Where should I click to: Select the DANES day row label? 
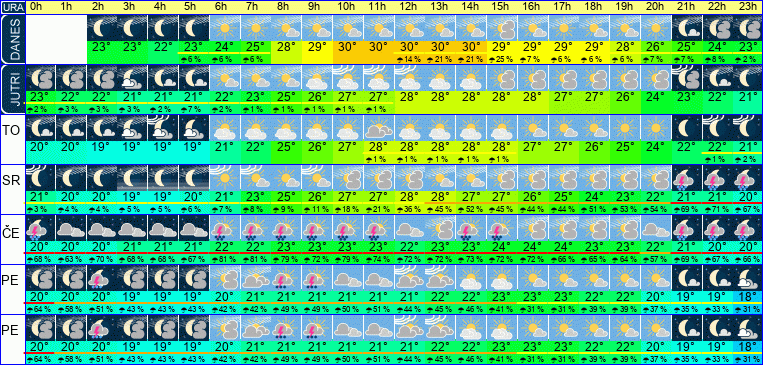click(12, 39)
